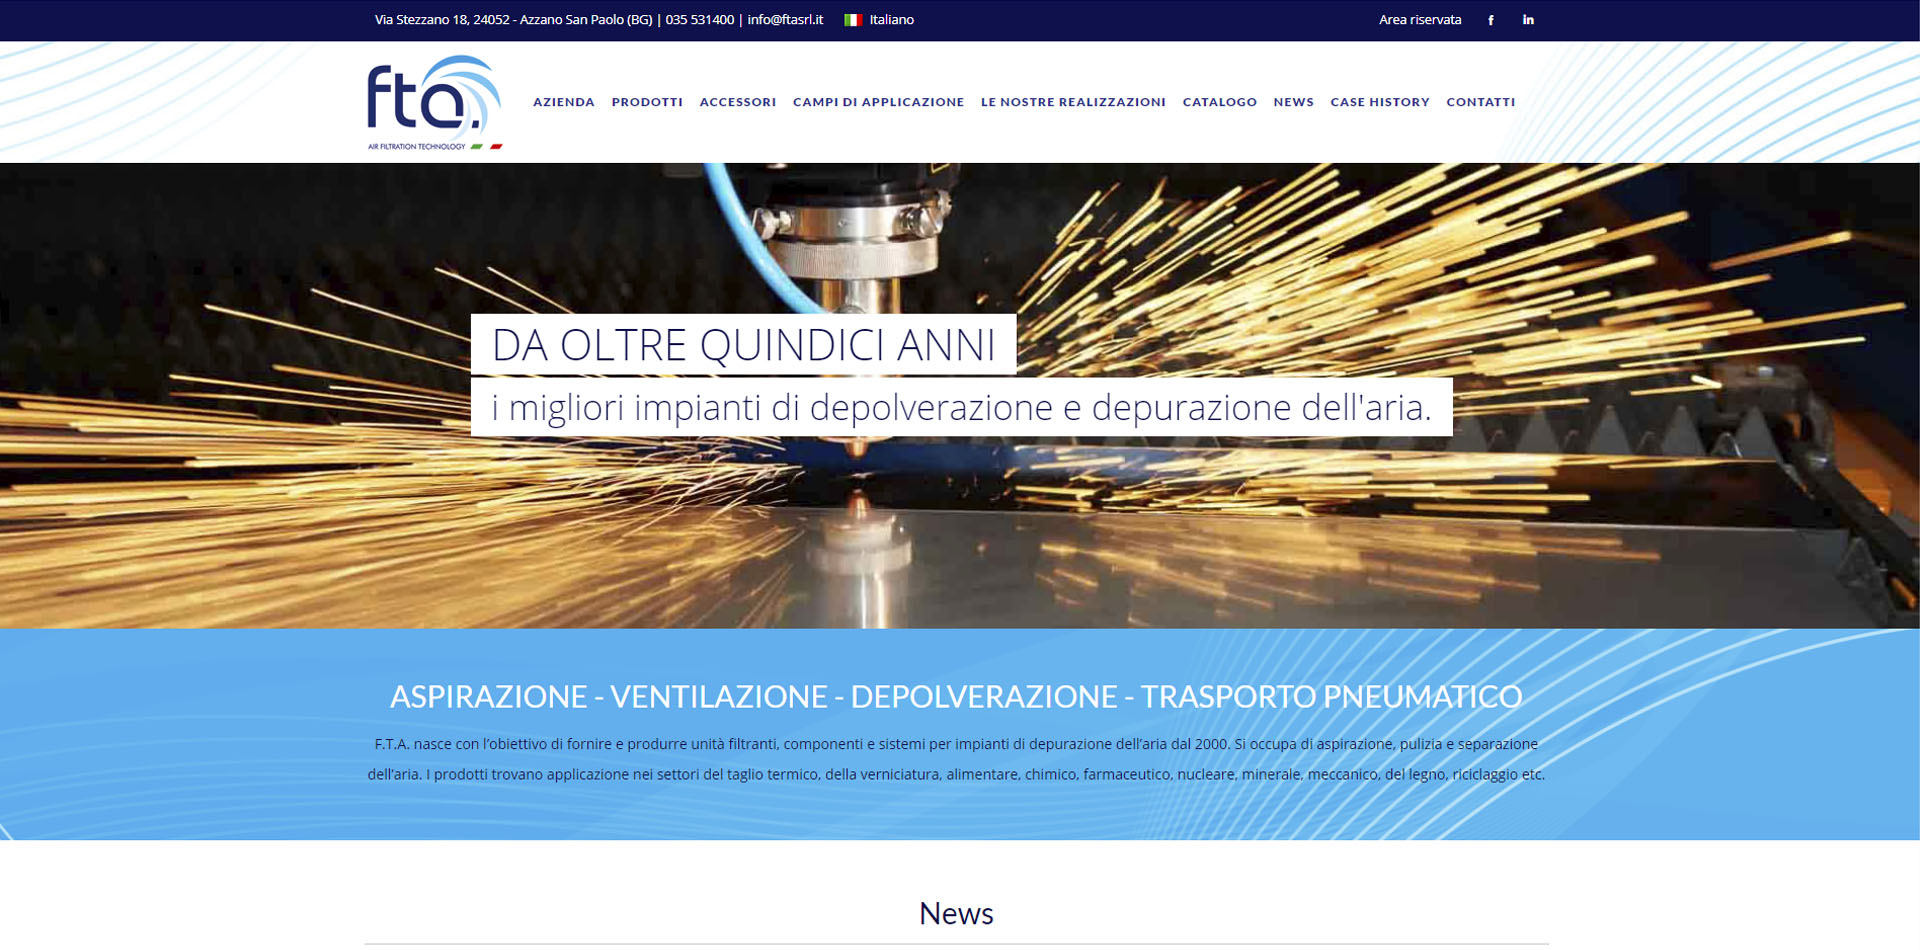The width and height of the screenshot is (1920, 950).
Task: Open the Accessori menu
Action: [738, 102]
